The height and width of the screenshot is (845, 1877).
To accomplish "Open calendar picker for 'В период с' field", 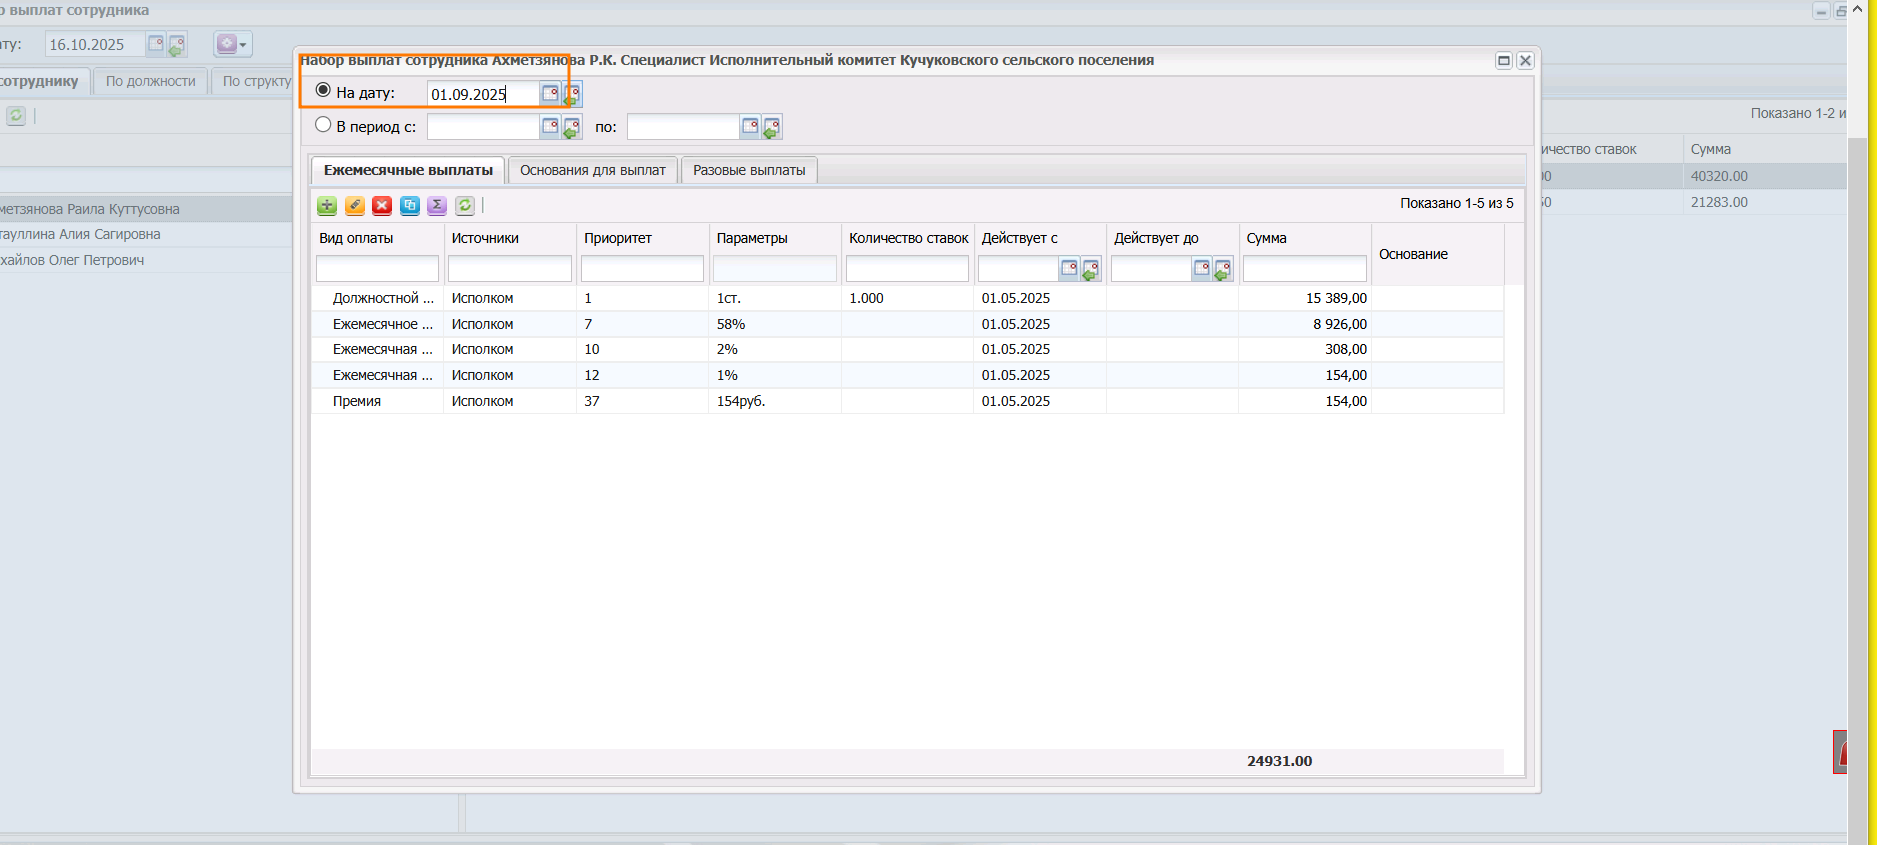I will (x=550, y=127).
